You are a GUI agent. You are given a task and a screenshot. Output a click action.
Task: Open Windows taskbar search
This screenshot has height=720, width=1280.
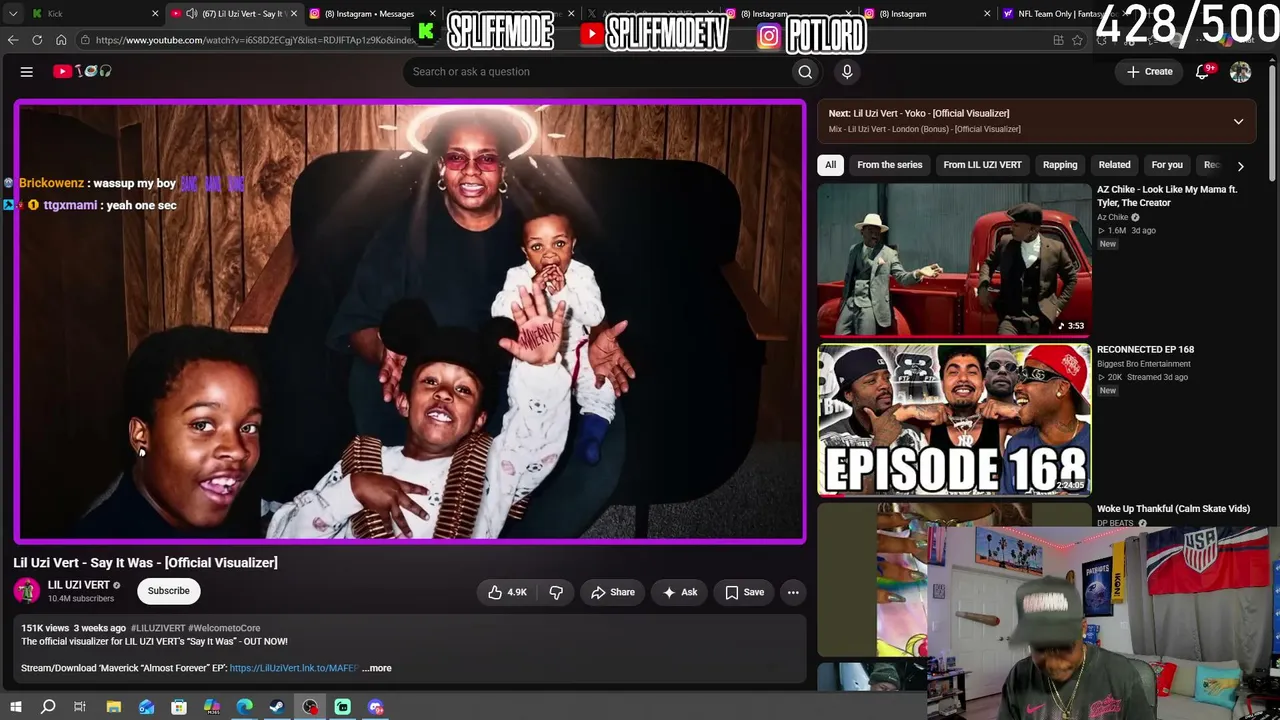tap(48, 707)
